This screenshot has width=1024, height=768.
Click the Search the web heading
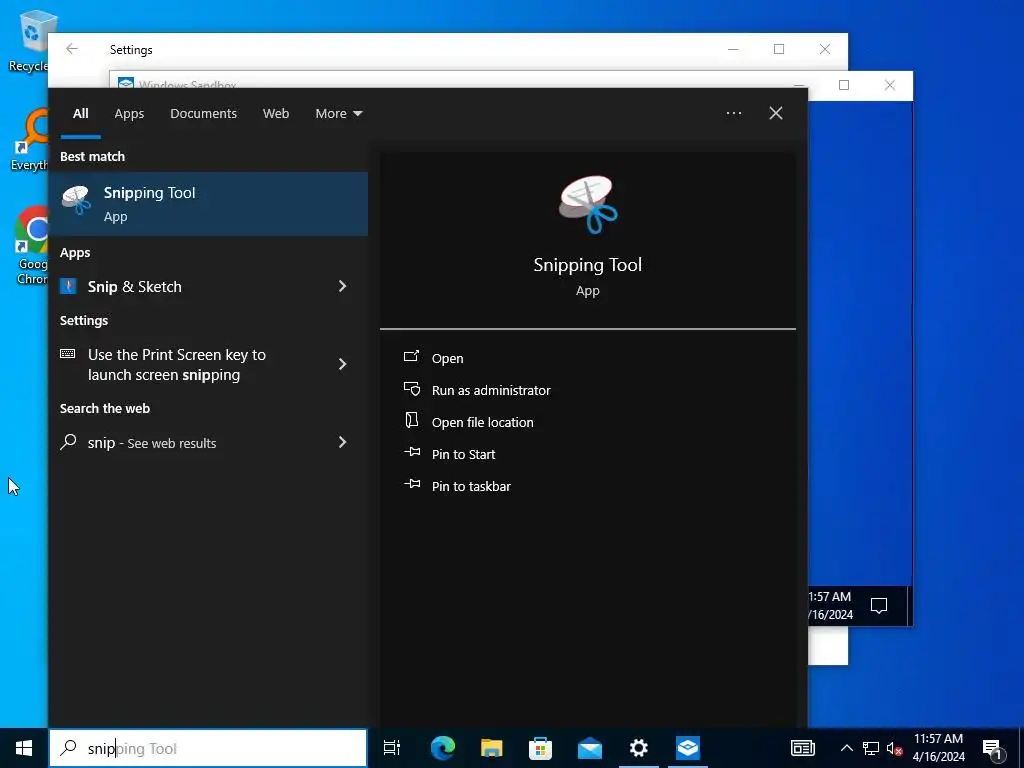coord(104,408)
